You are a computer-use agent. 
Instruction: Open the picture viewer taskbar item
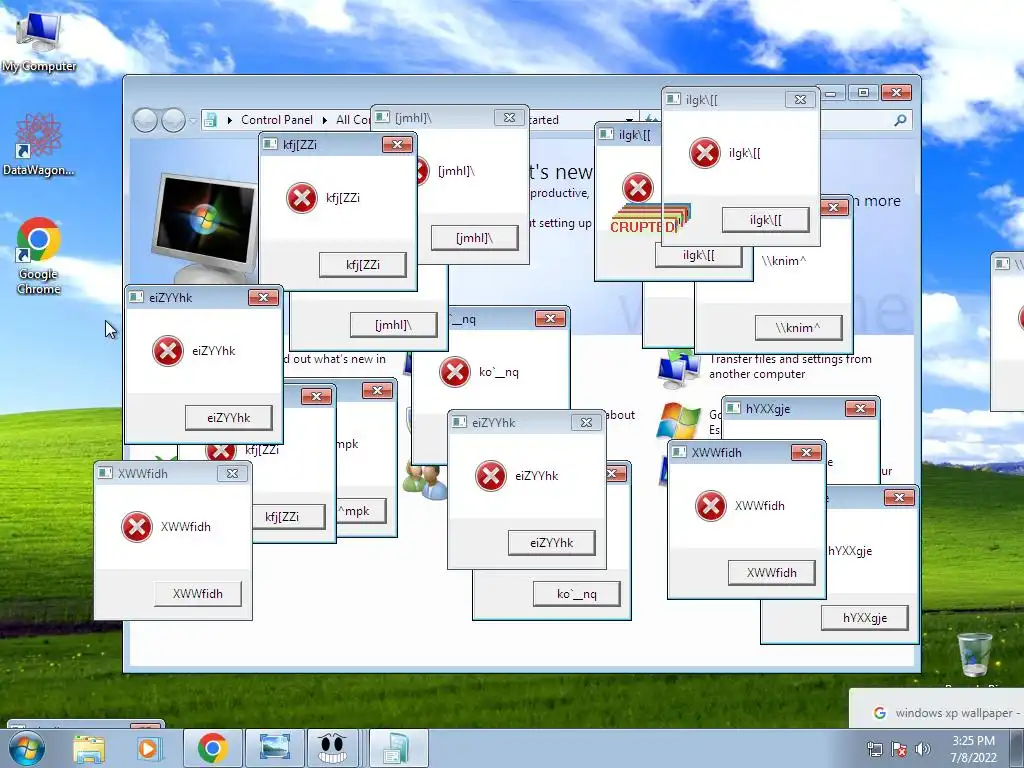pyautogui.click(x=274, y=748)
